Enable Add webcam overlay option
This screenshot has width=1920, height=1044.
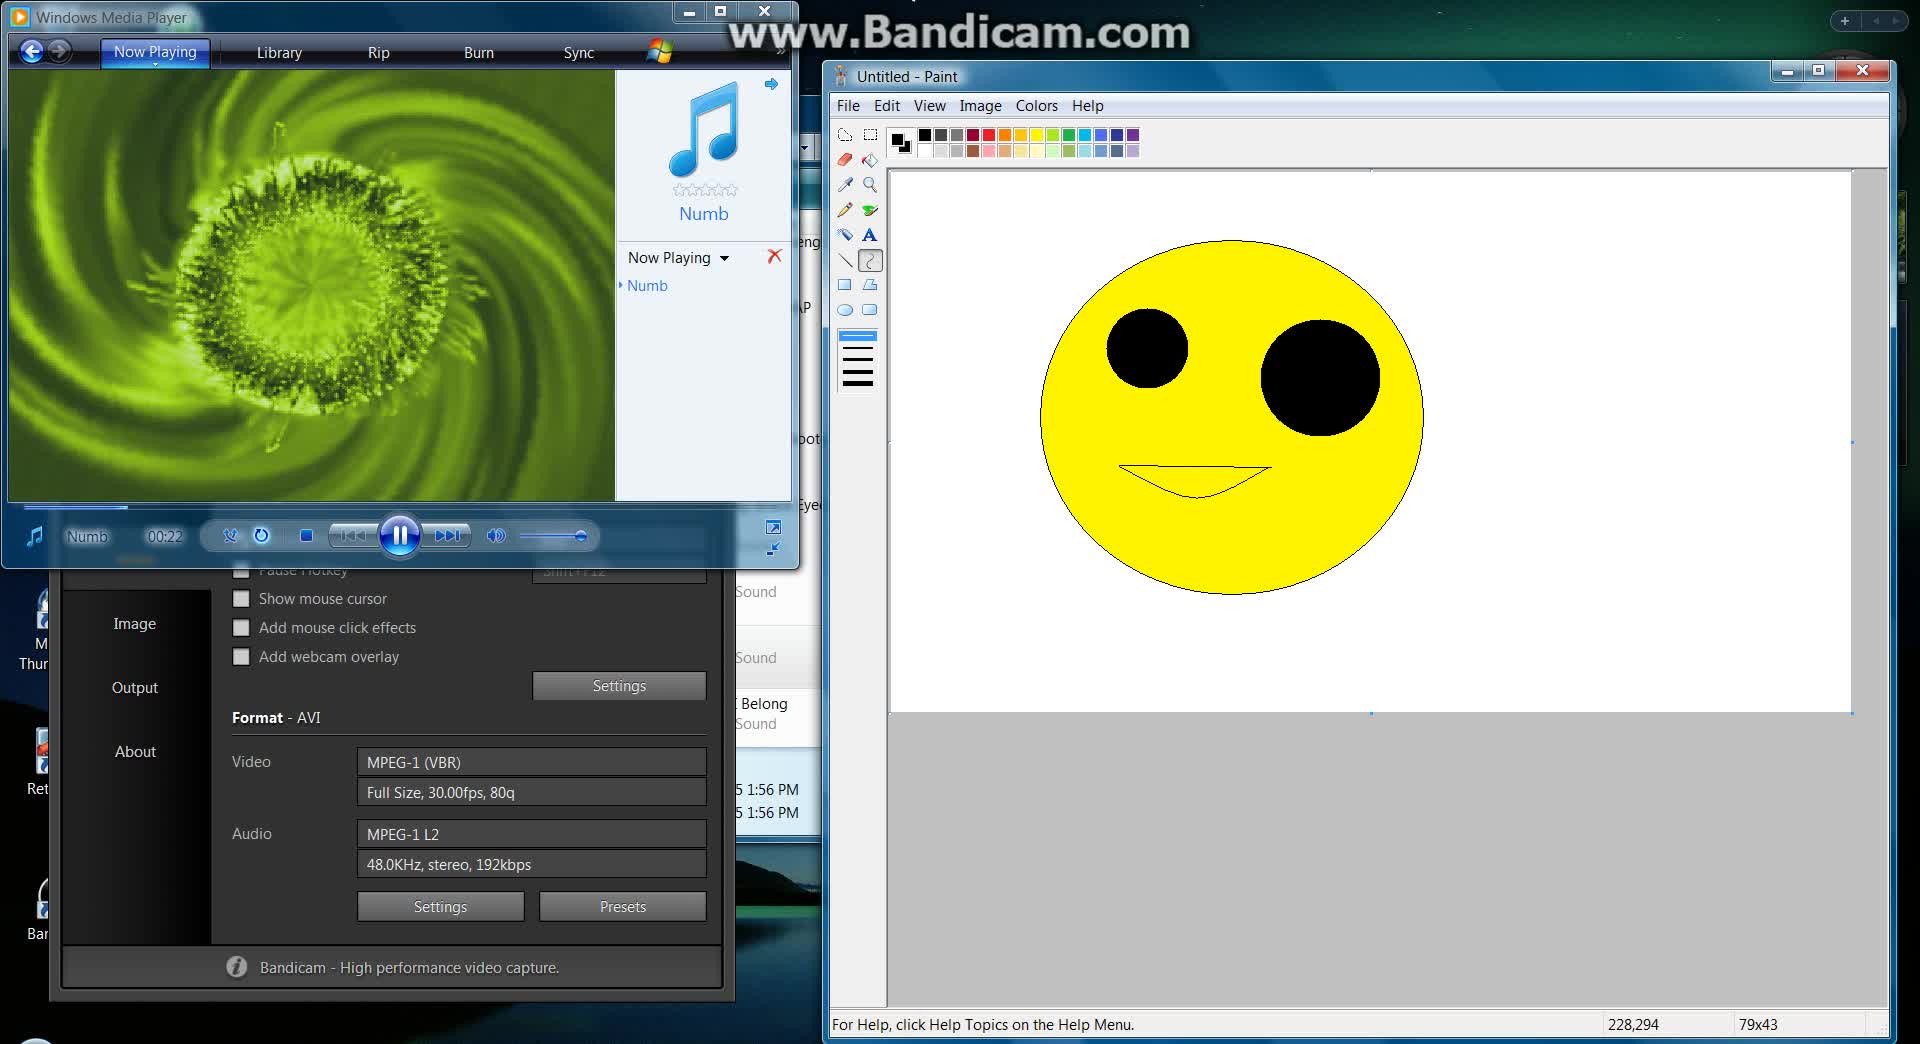241,656
